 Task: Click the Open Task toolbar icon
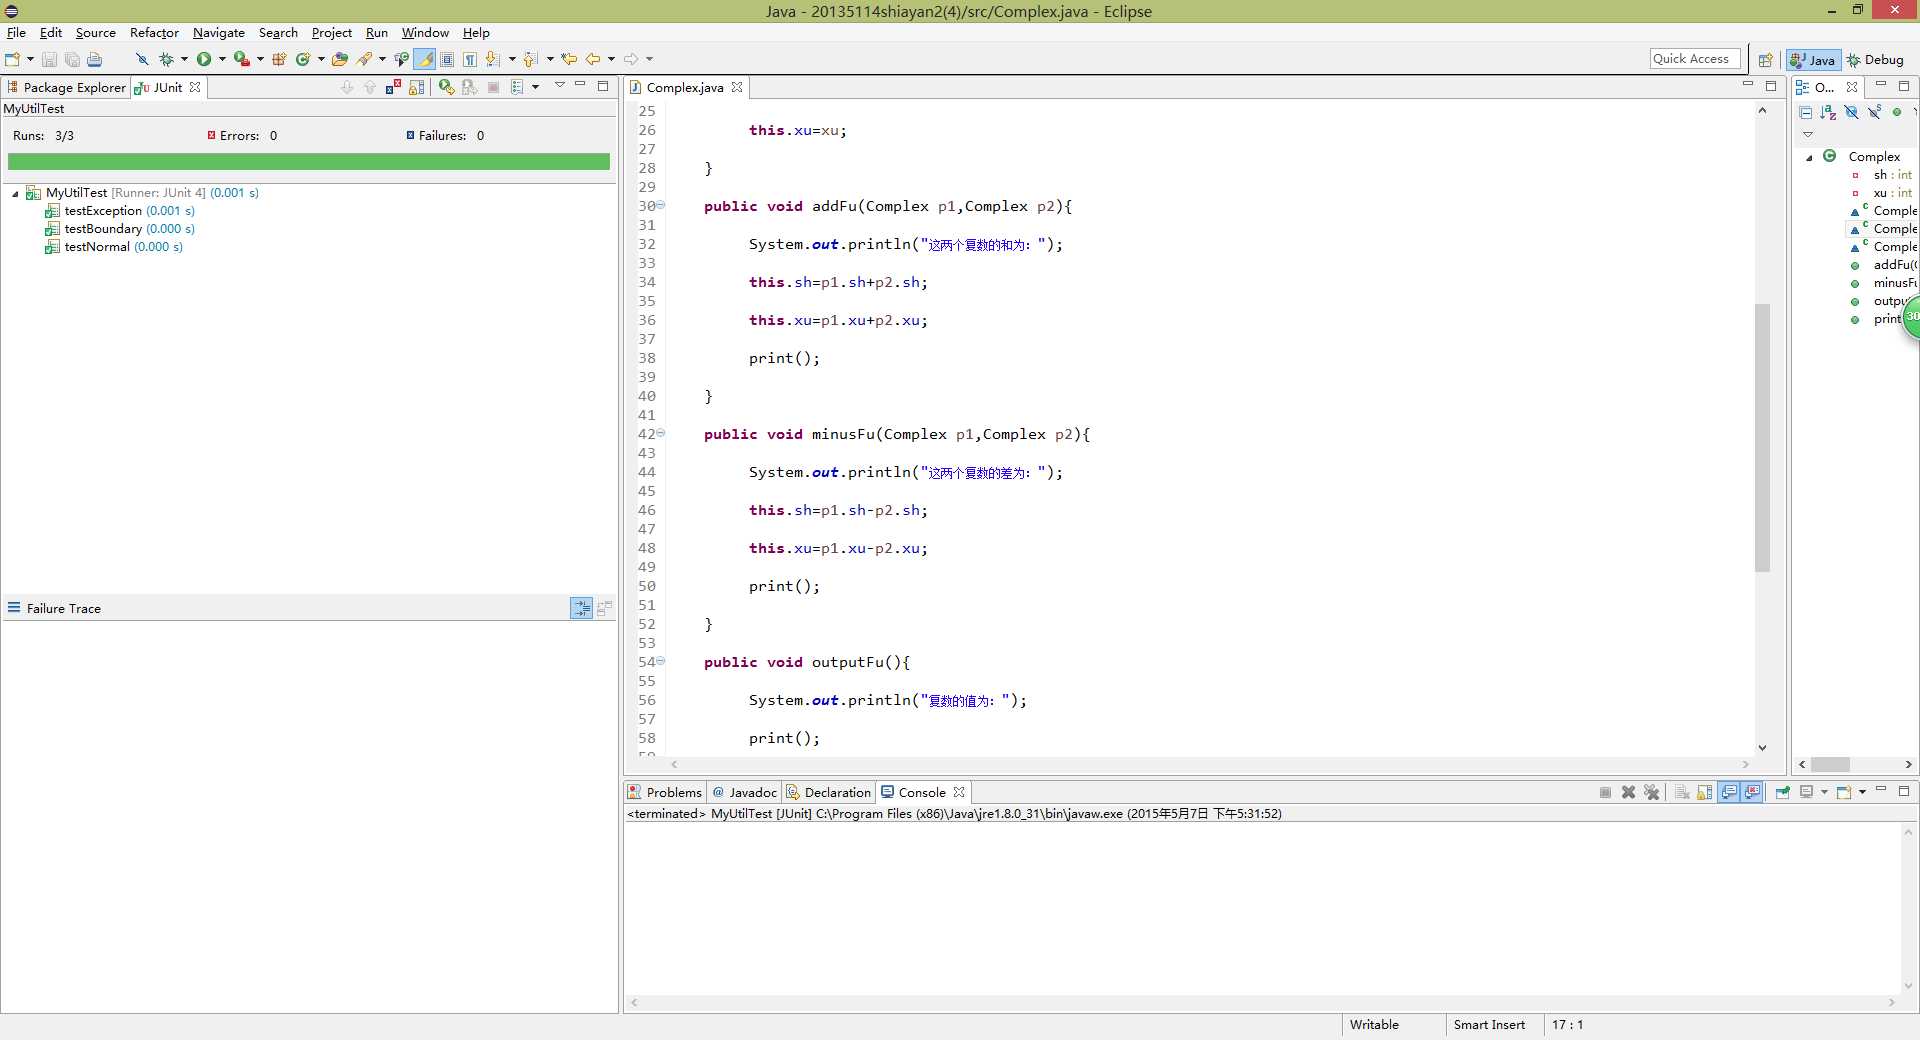click(x=401, y=59)
